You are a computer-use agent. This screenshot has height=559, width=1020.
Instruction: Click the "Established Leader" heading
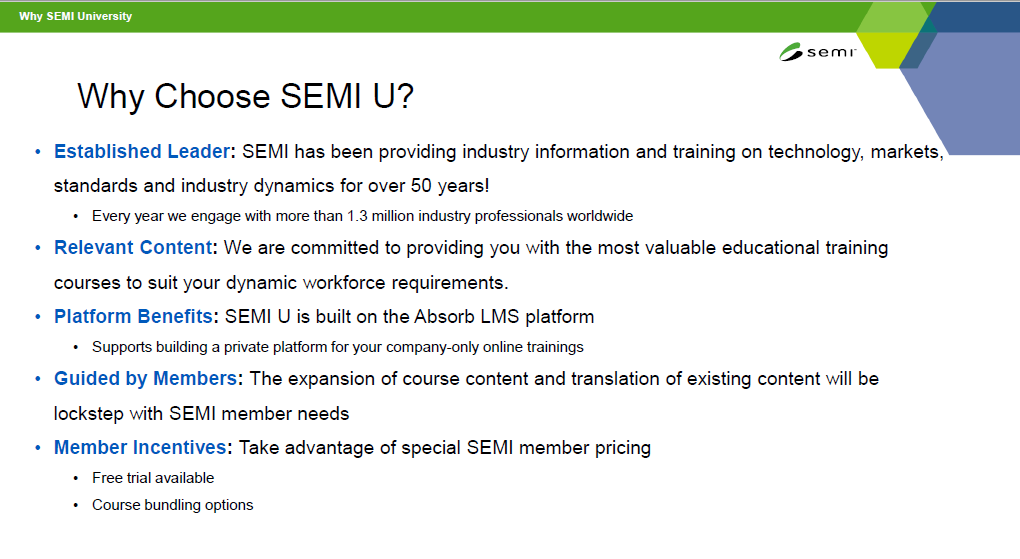[x=142, y=152]
